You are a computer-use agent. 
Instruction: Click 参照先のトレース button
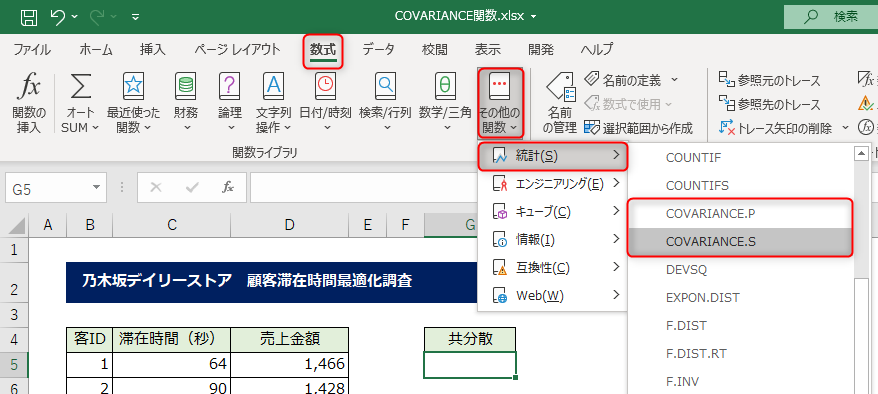coord(769,104)
